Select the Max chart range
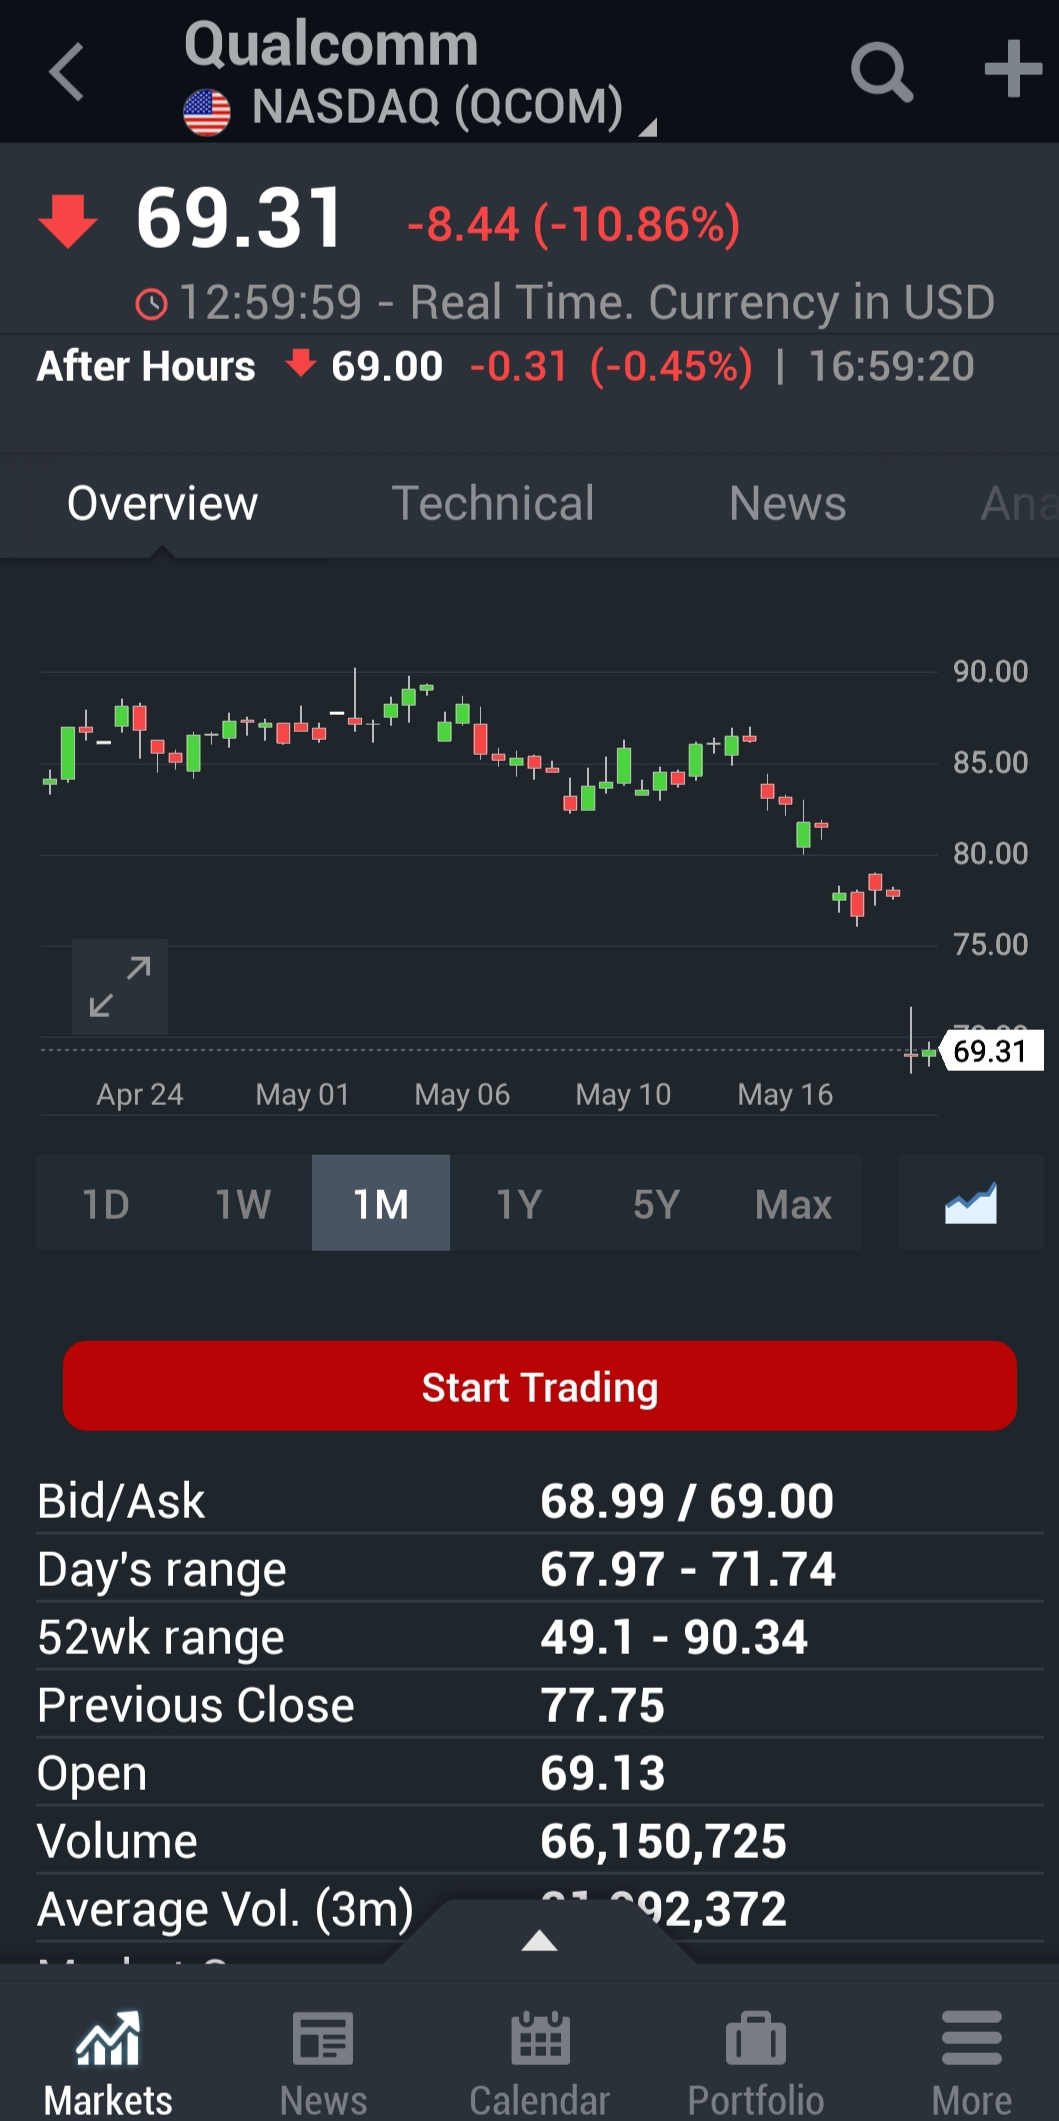Image resolution: width=1059 pixels, height=2121 pixels. click(794, 1204)
